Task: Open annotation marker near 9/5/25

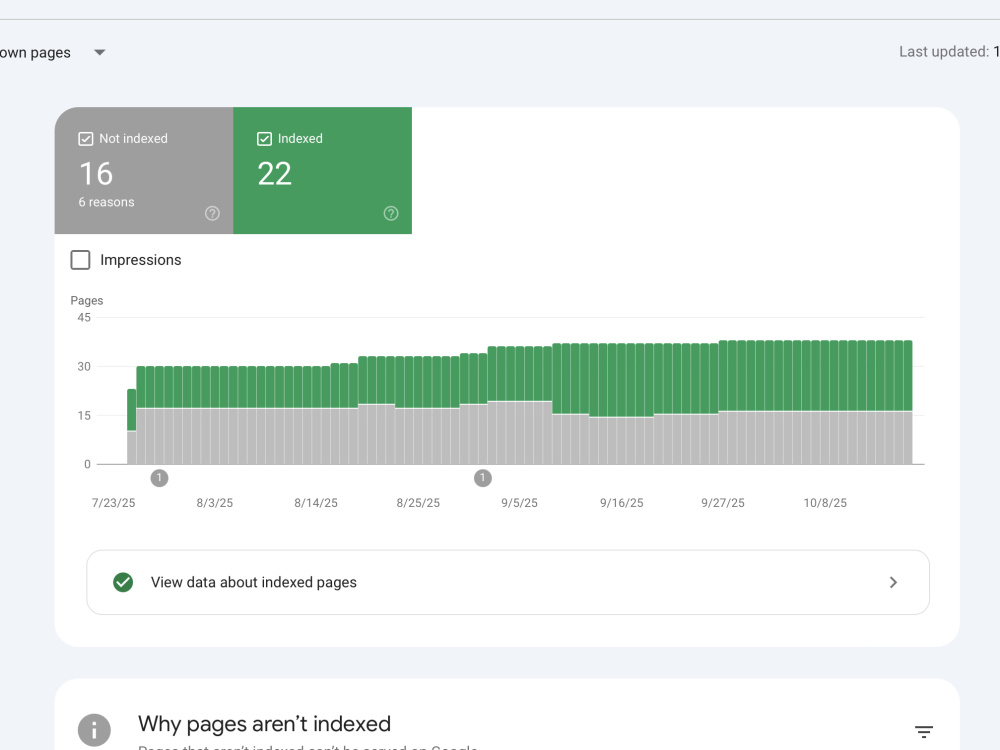Action: coord(483,478)
